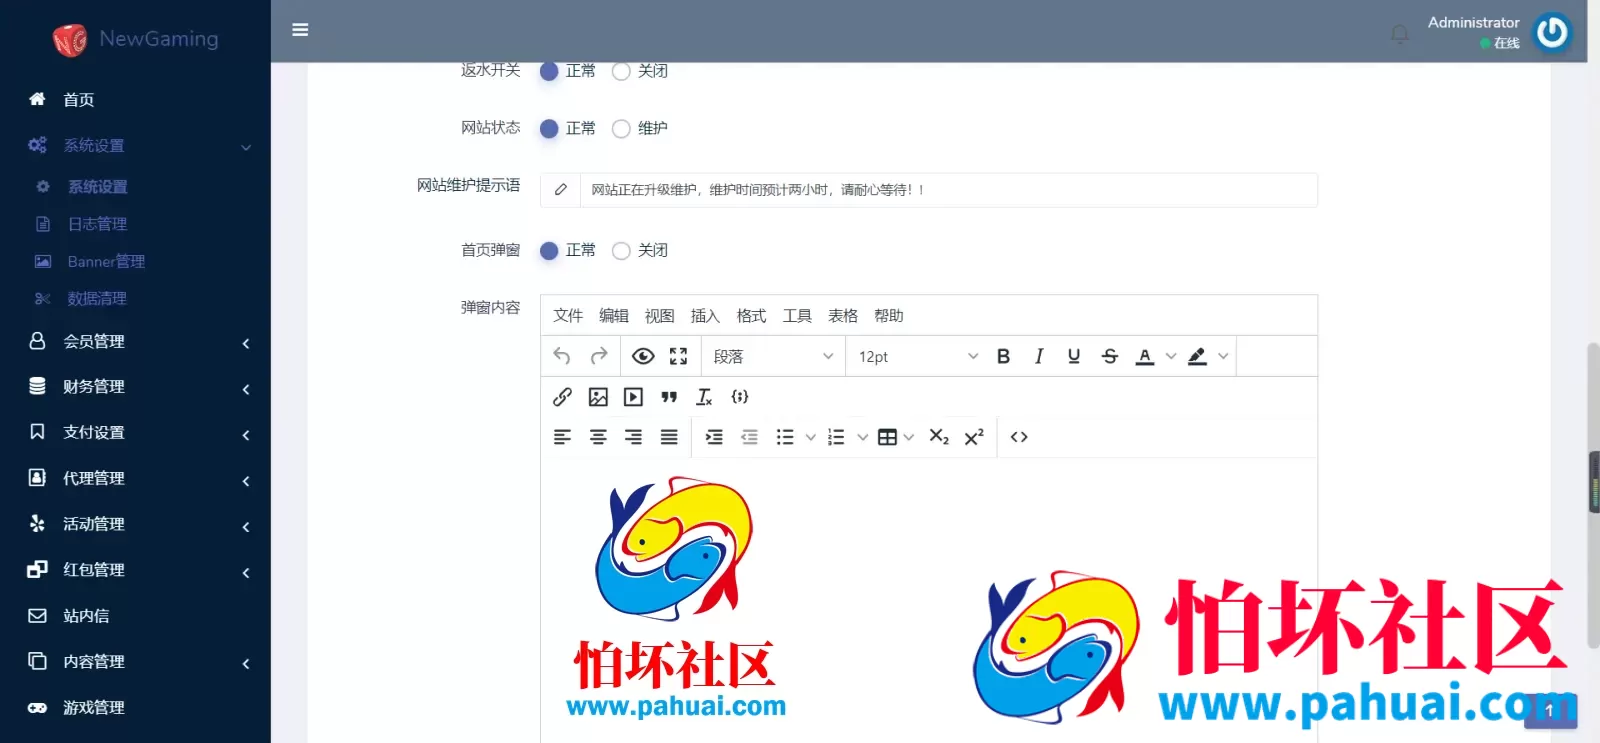Screen dimensions: 1600x743
Task: Align text right
Action: click(x=633, y=437)
